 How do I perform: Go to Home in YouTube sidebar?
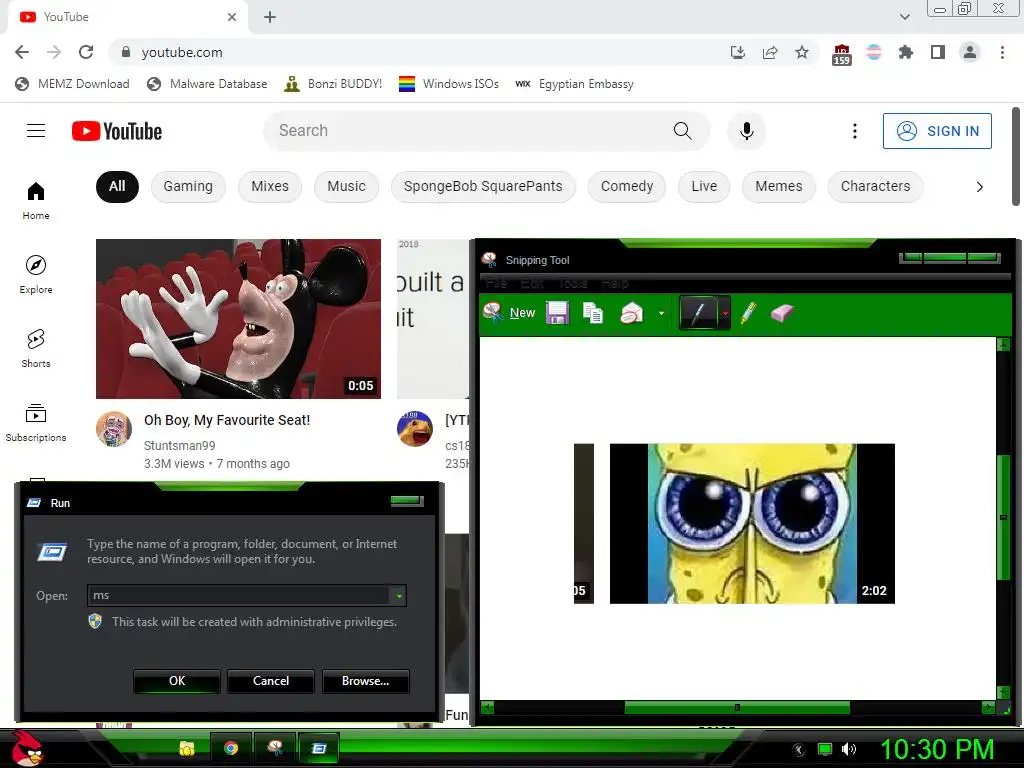pyautogui.click(x=36, y=200)
